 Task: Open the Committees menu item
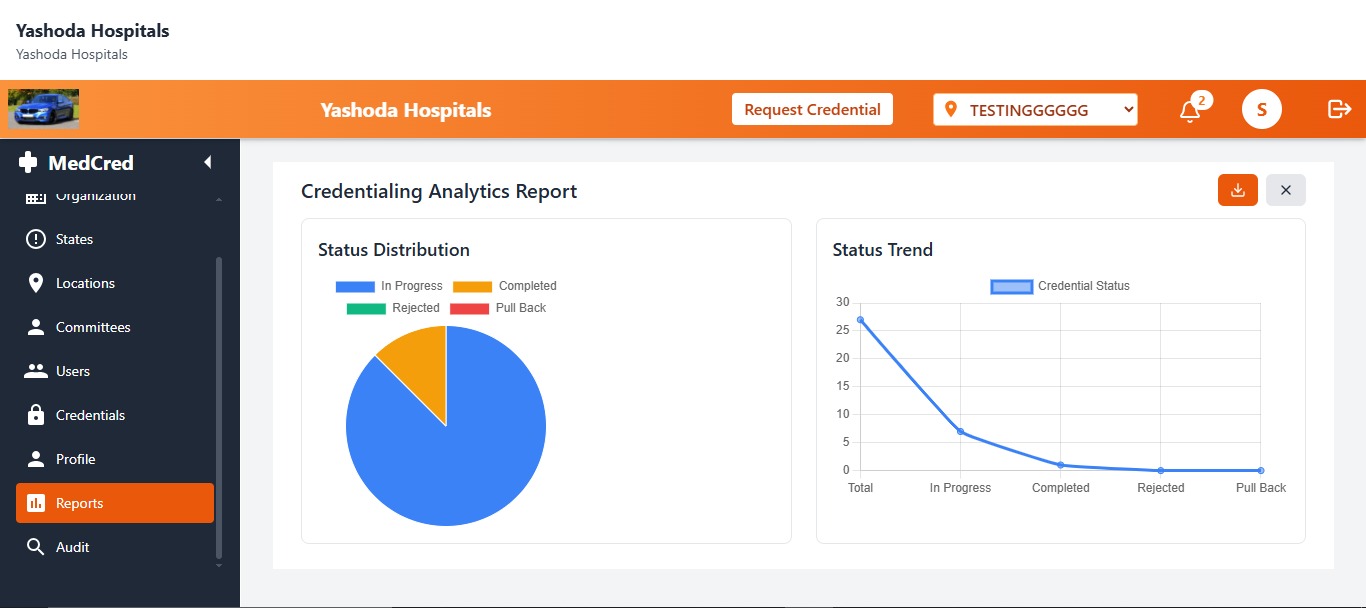pos(115,327)
